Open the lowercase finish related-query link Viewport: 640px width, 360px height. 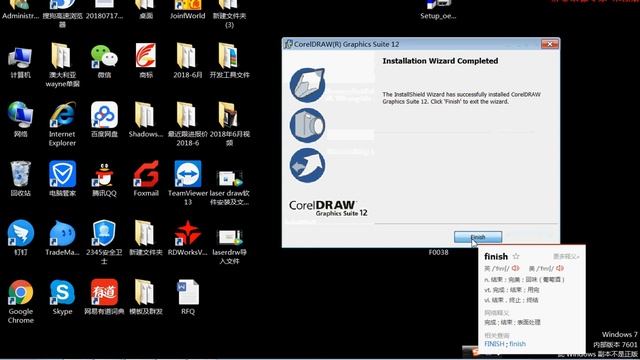click(x=517, y=344)
